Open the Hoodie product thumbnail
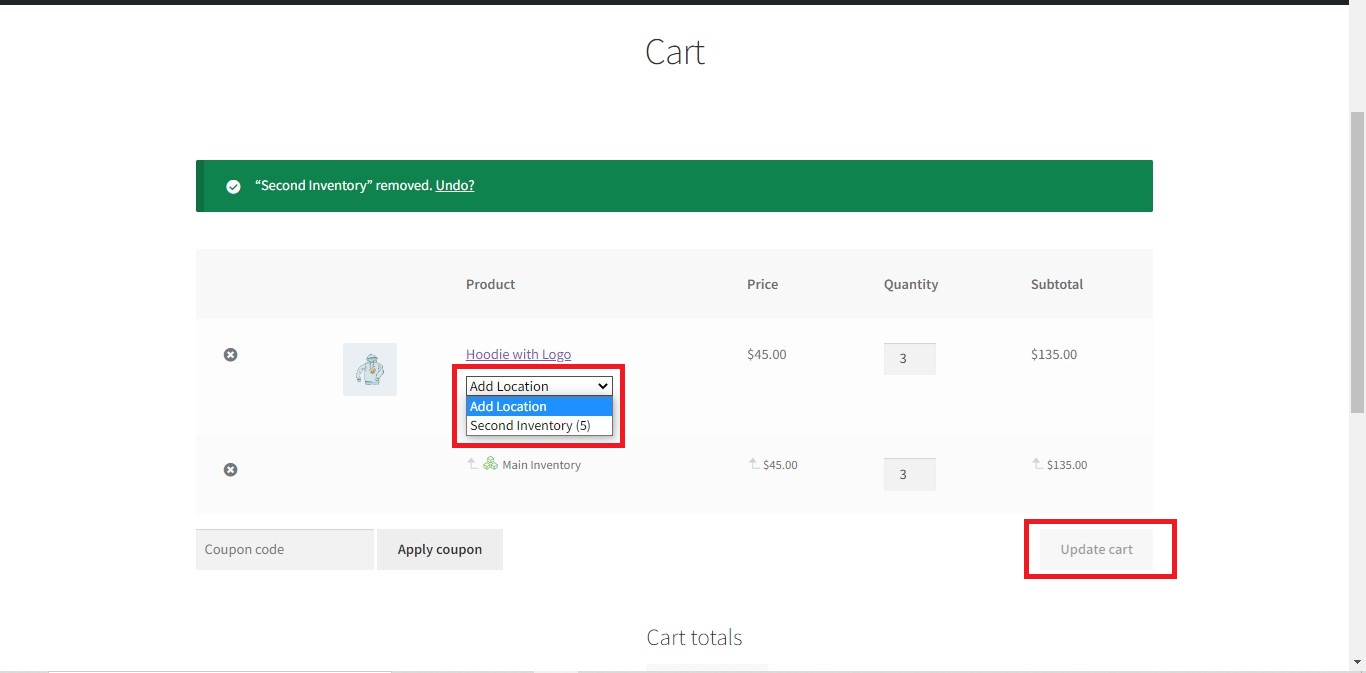Image resolution: width=1366 pixels, height=673 pixels. pos(370,369)
